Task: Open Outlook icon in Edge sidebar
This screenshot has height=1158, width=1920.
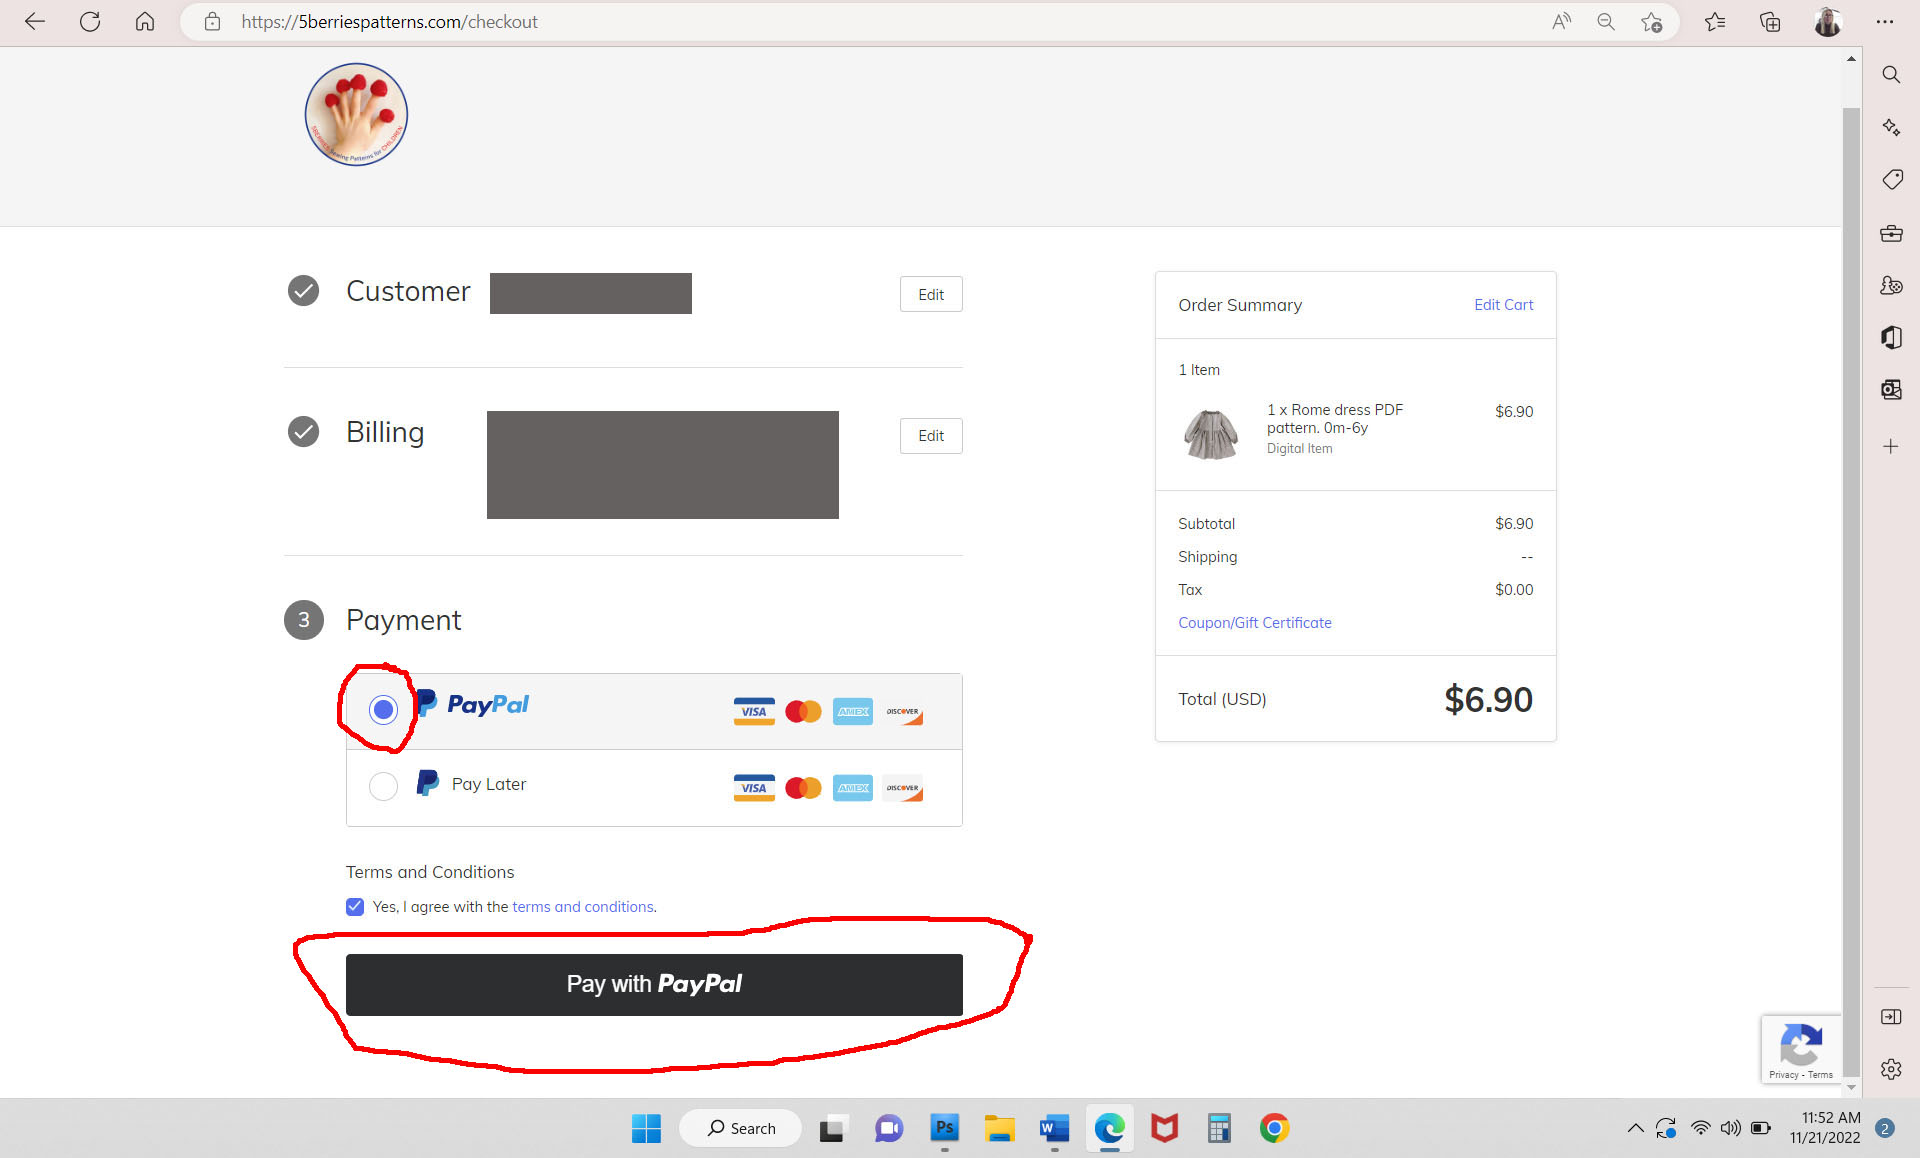Action: point(1891,390)
